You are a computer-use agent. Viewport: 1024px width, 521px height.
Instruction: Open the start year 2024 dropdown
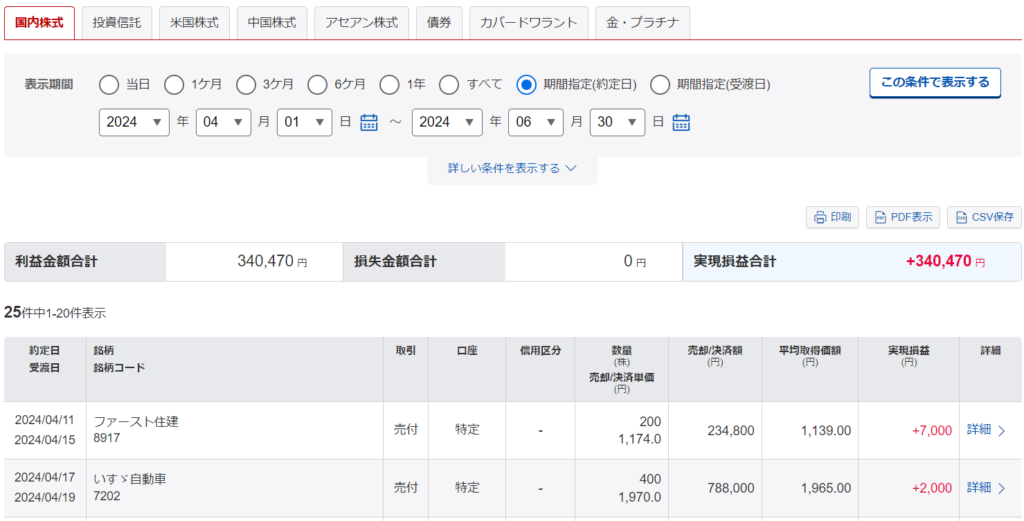coord(135,122)
